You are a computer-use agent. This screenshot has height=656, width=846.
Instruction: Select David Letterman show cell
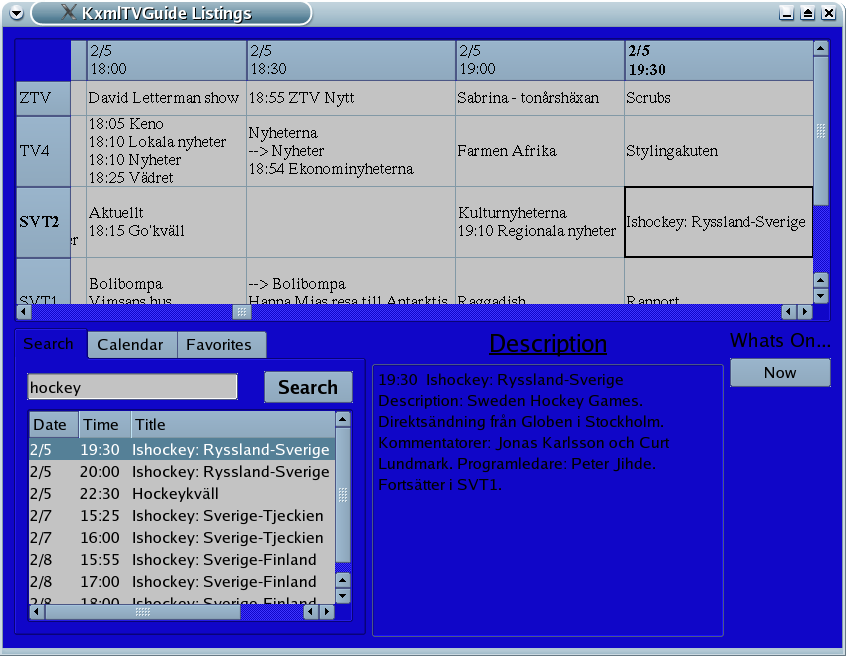[167, 98]
